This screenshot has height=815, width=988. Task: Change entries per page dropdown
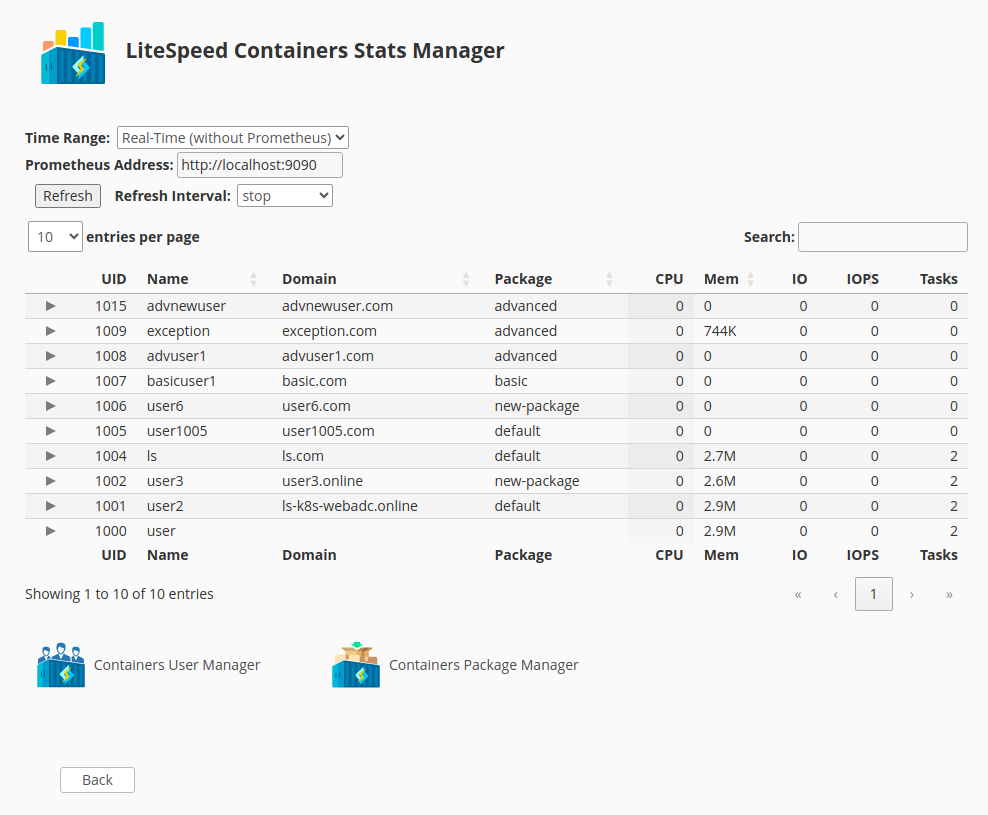(55, 237)
